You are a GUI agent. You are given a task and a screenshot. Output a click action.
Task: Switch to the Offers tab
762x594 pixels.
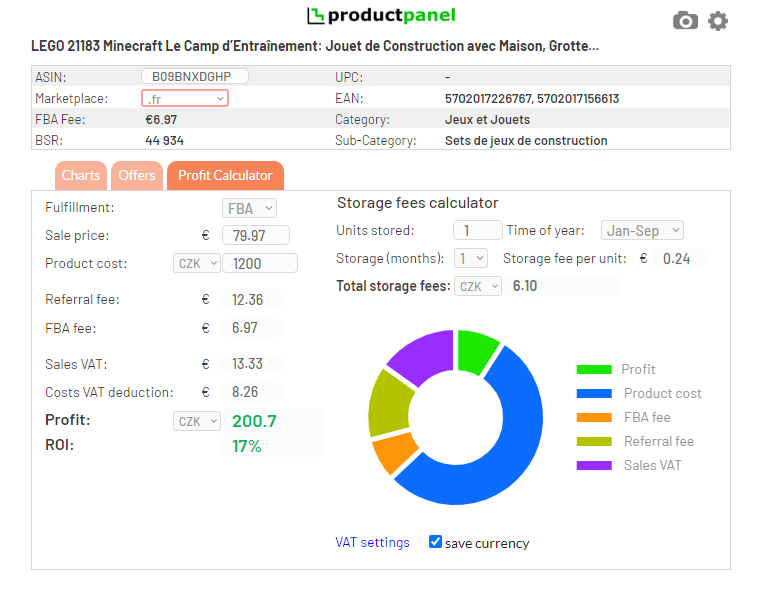(137, 175)
